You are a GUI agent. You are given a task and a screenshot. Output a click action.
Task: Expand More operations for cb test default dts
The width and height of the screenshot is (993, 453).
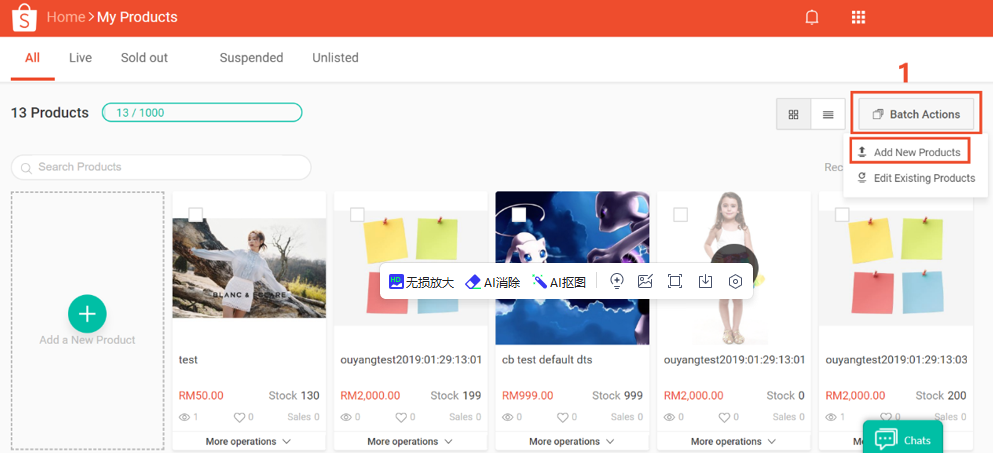(x=571, y=441)
